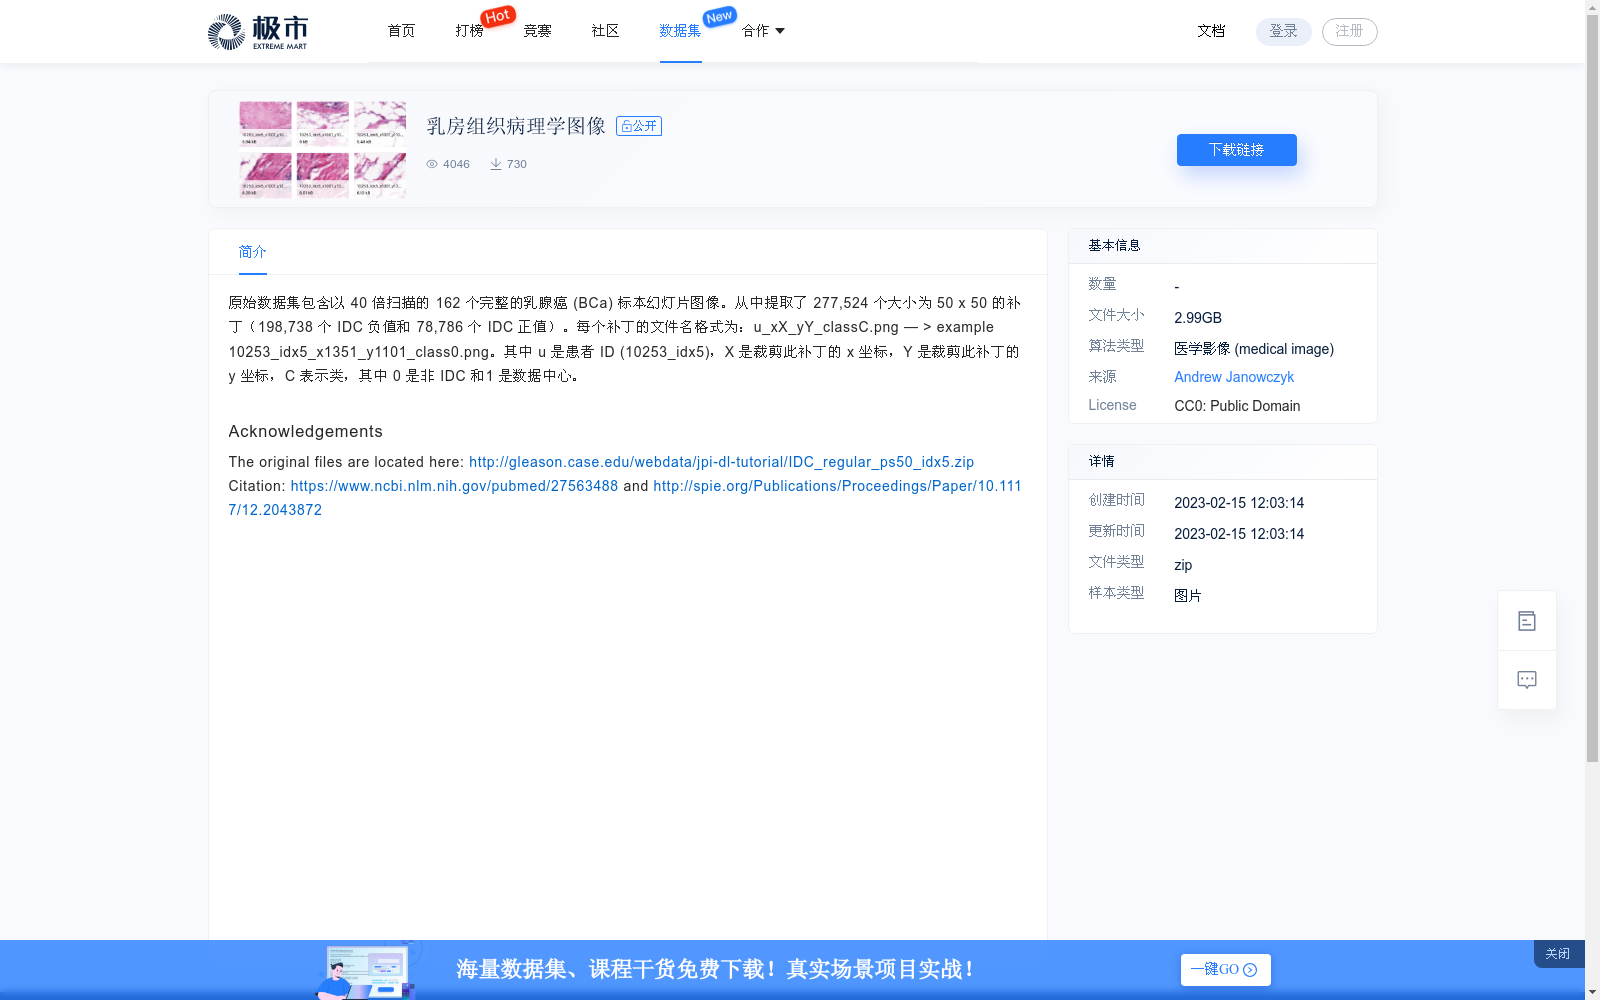Image resolution: width=1600 pixels, height=1000 pixels.
Task: Click the eye views icon beside 4046
Action: click(x=432, y=164)
